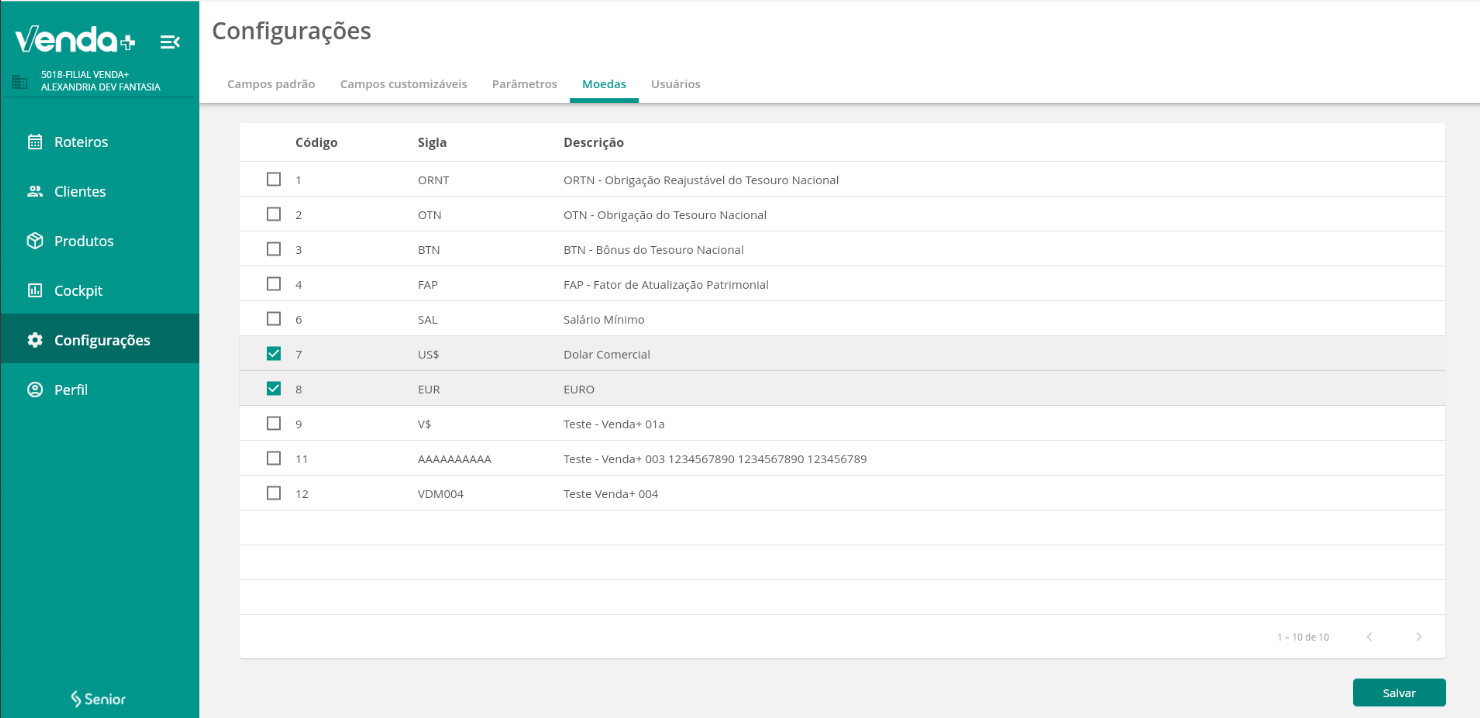Screen dimensions: 1480x718
Task: Open Produtos in the sidebar
Action: coord(100,241)
